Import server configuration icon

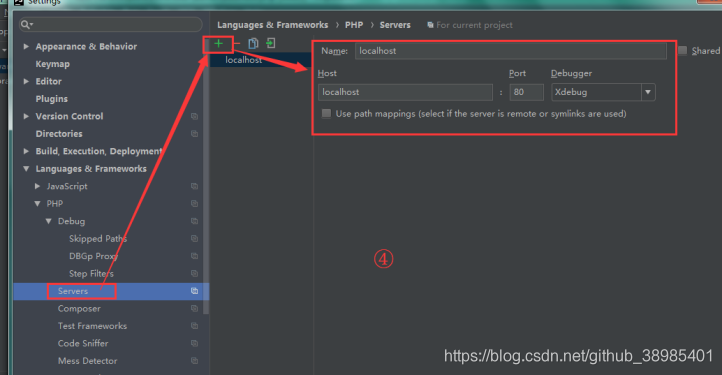271,43
